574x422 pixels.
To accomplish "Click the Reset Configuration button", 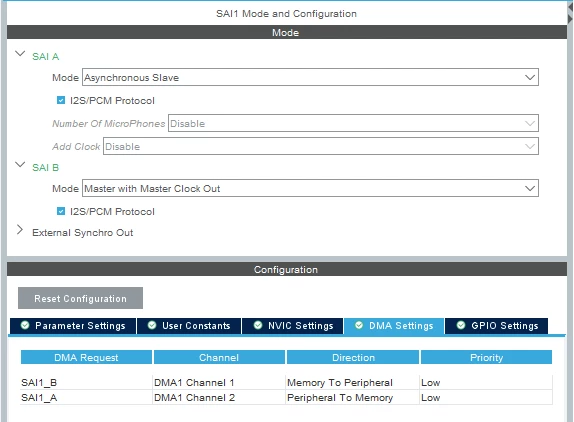I will [81, 298].
